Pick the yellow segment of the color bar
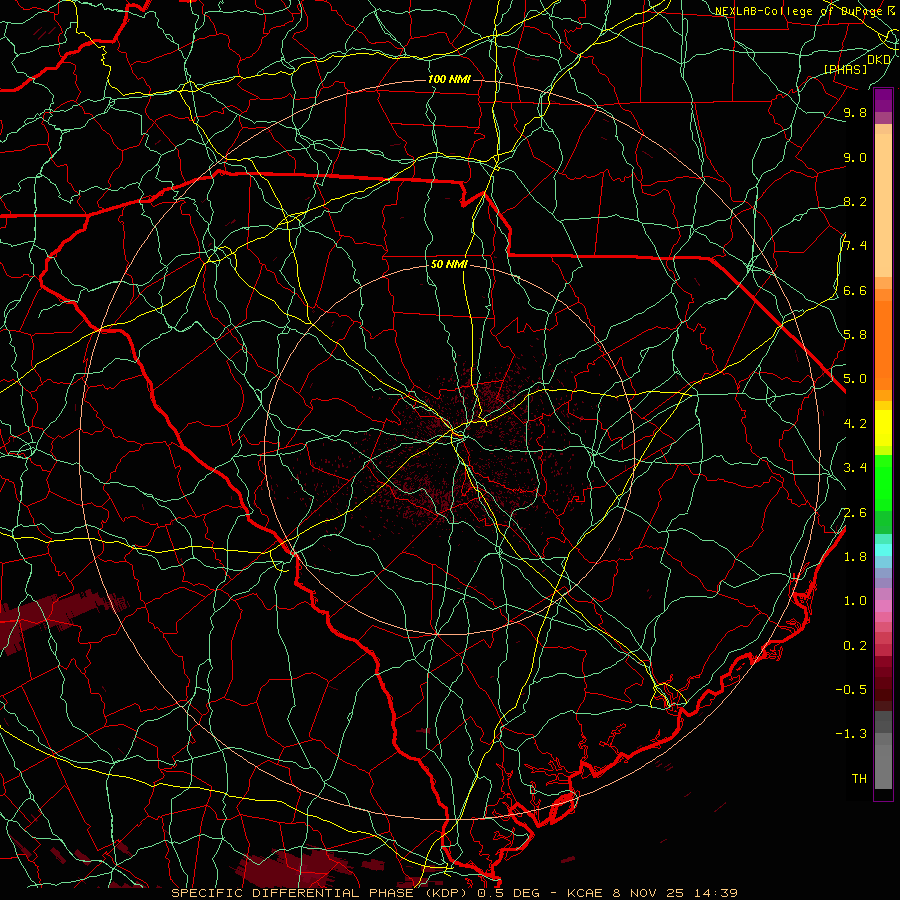The height and width of the screenshot is (900, 900). coord(883,428)
